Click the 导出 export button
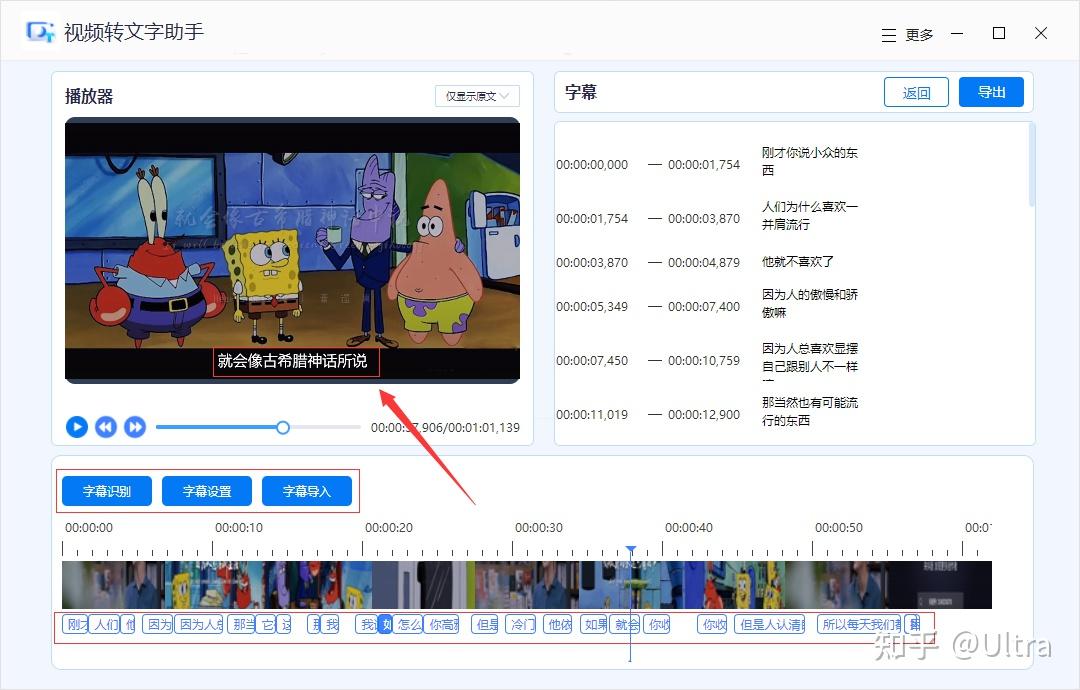This screenshot has height=690, width=1080. click(x=991, y=92)
